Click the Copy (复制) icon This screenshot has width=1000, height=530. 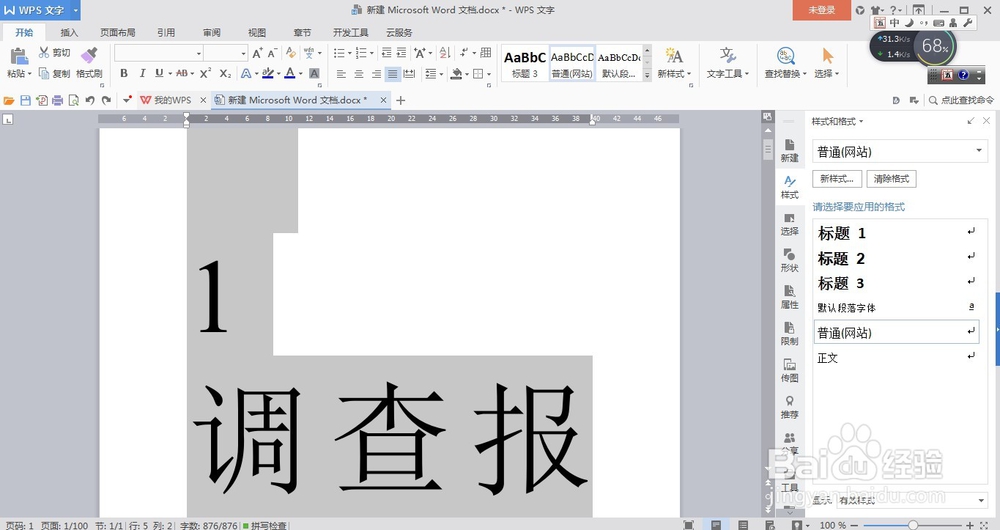pos(44,73)
